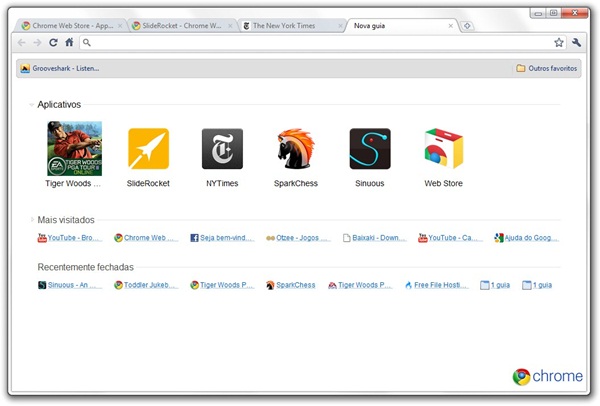Open the wrench settings menu
This screenshot has height=406, width=600.
[576, 42]
